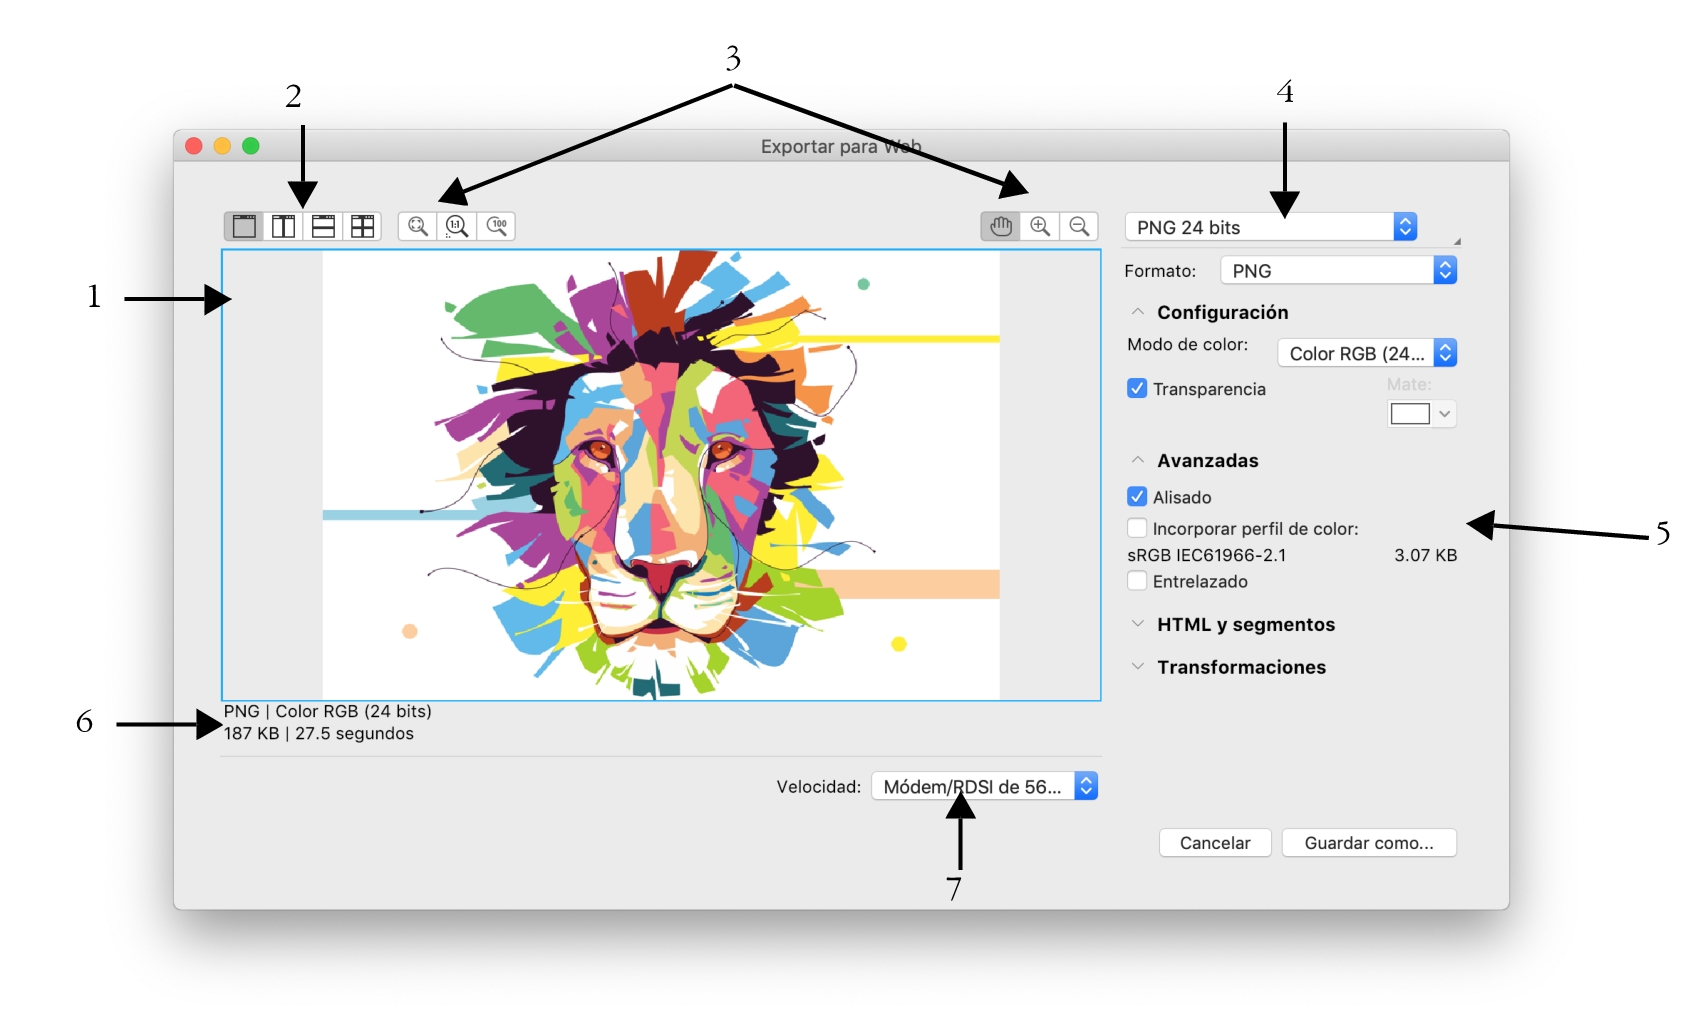Enable the Entrelazado checkbox
1703x1019 pixels.
pos(1137,581)
